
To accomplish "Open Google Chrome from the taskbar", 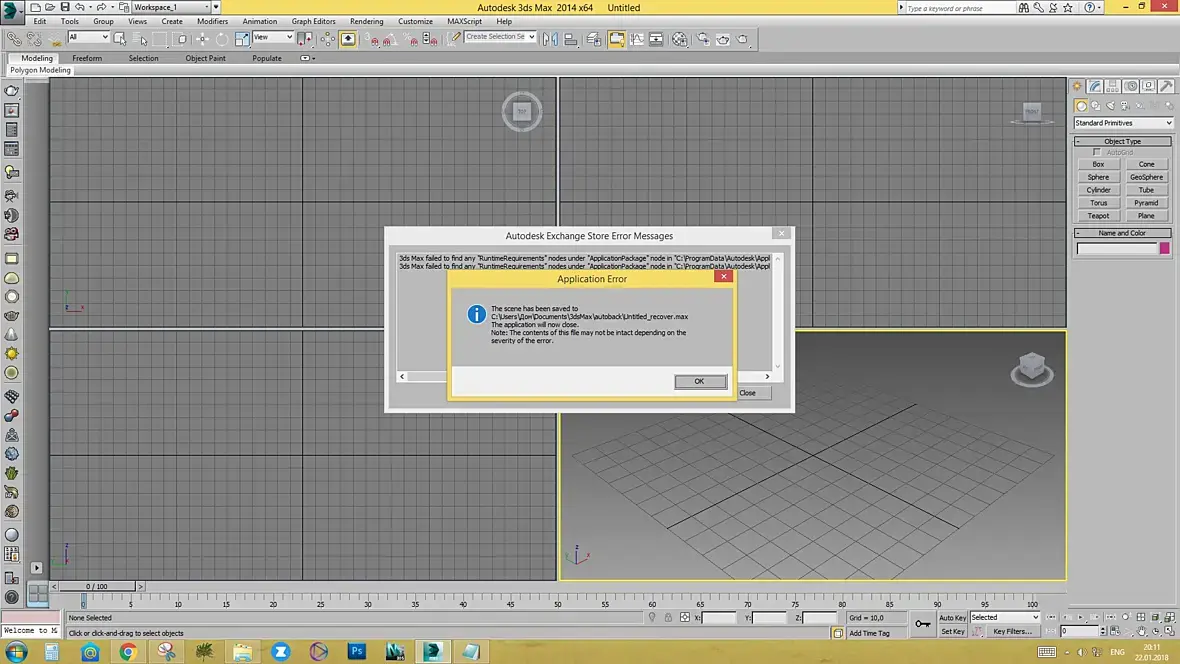I will click(x=128, y=651).
